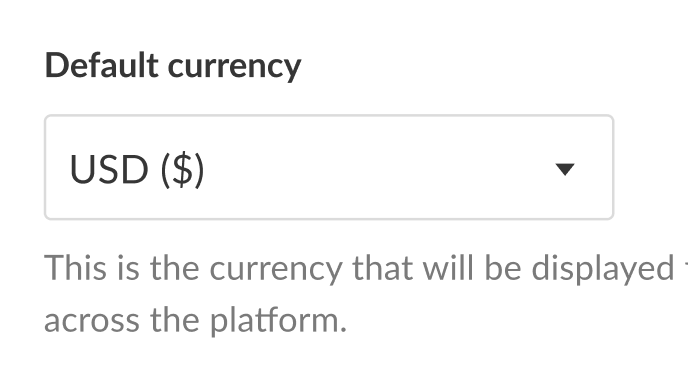Click the currency help text description
The width and height of the screenshot is (688, 376).
point(366,294)
